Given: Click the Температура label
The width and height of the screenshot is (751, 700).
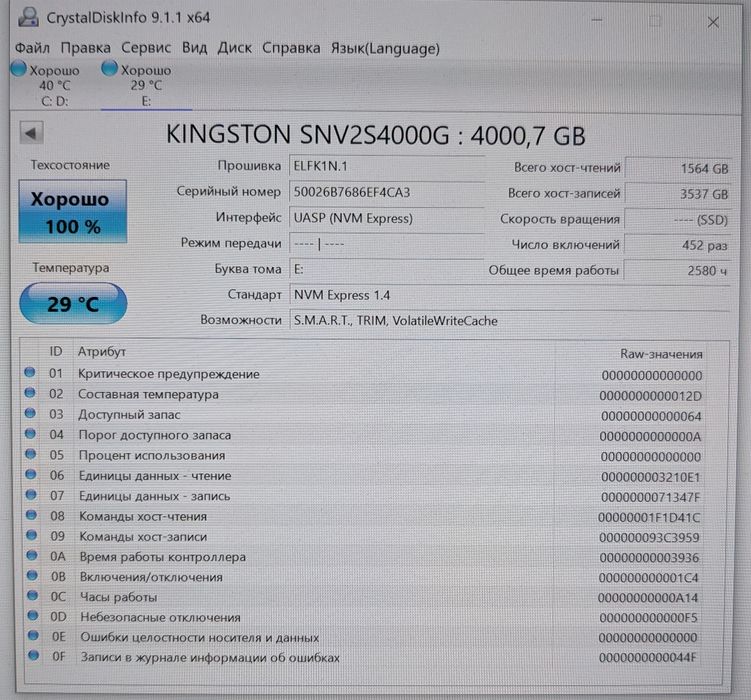Looking at the screenshot, I should [x=71, y=268].
